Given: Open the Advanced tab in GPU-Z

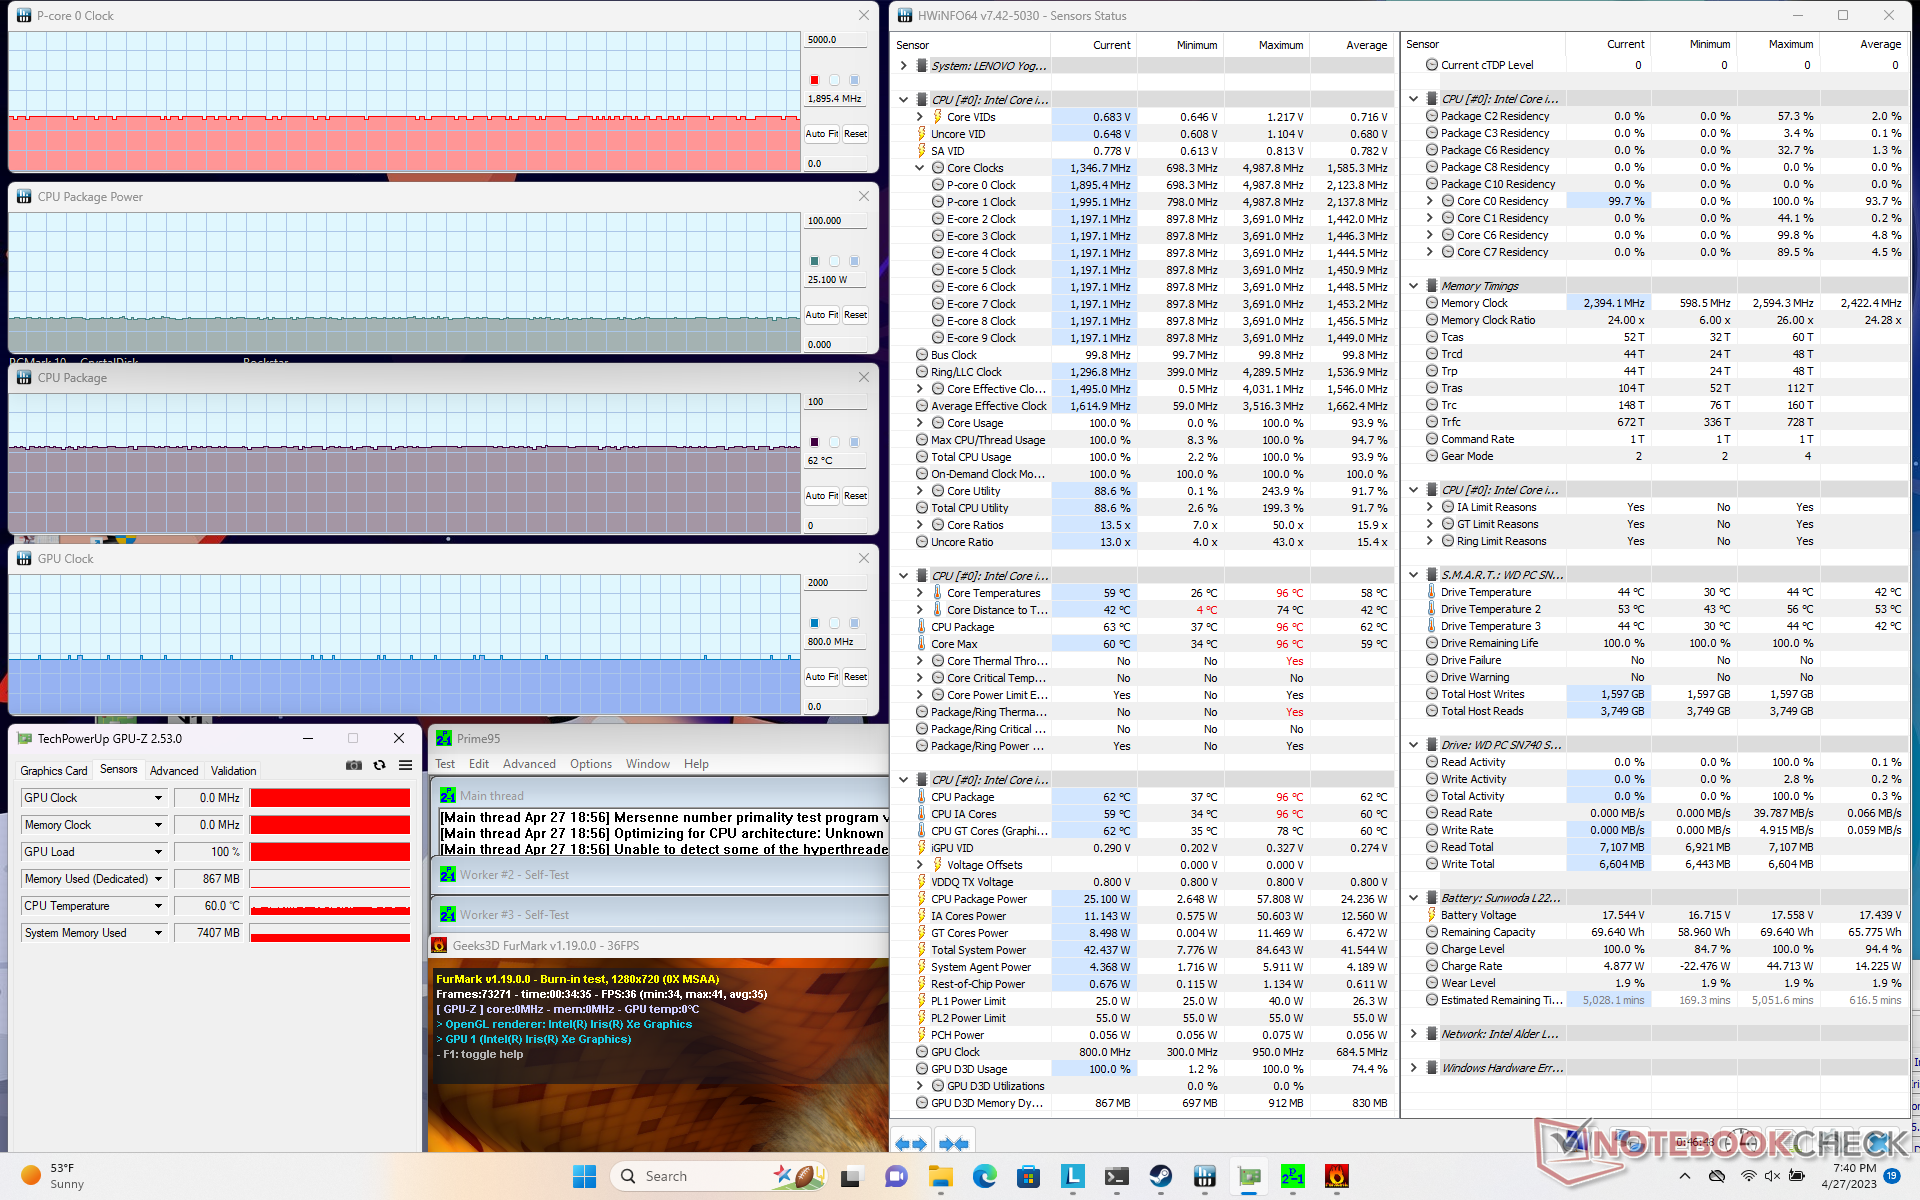Looking at the screenshot, I should pyautogui.click(x=174, y=771).
